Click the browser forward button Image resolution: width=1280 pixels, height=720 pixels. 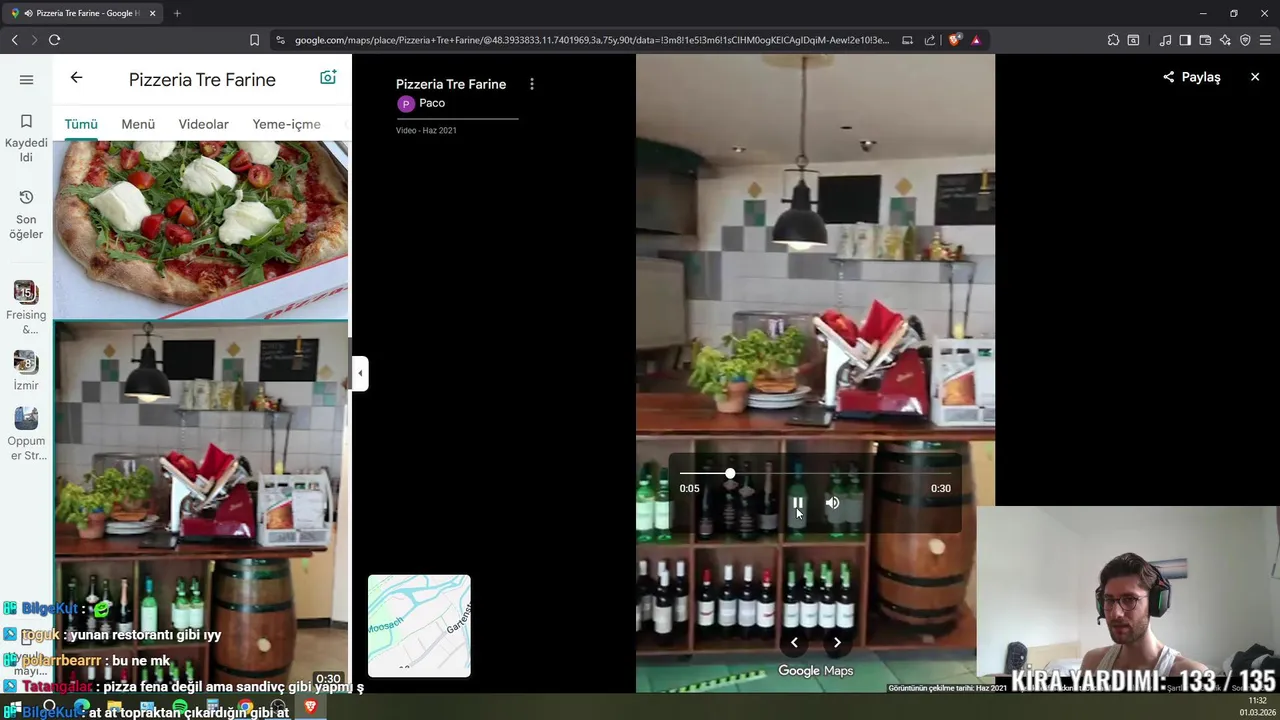click(34, 40)
